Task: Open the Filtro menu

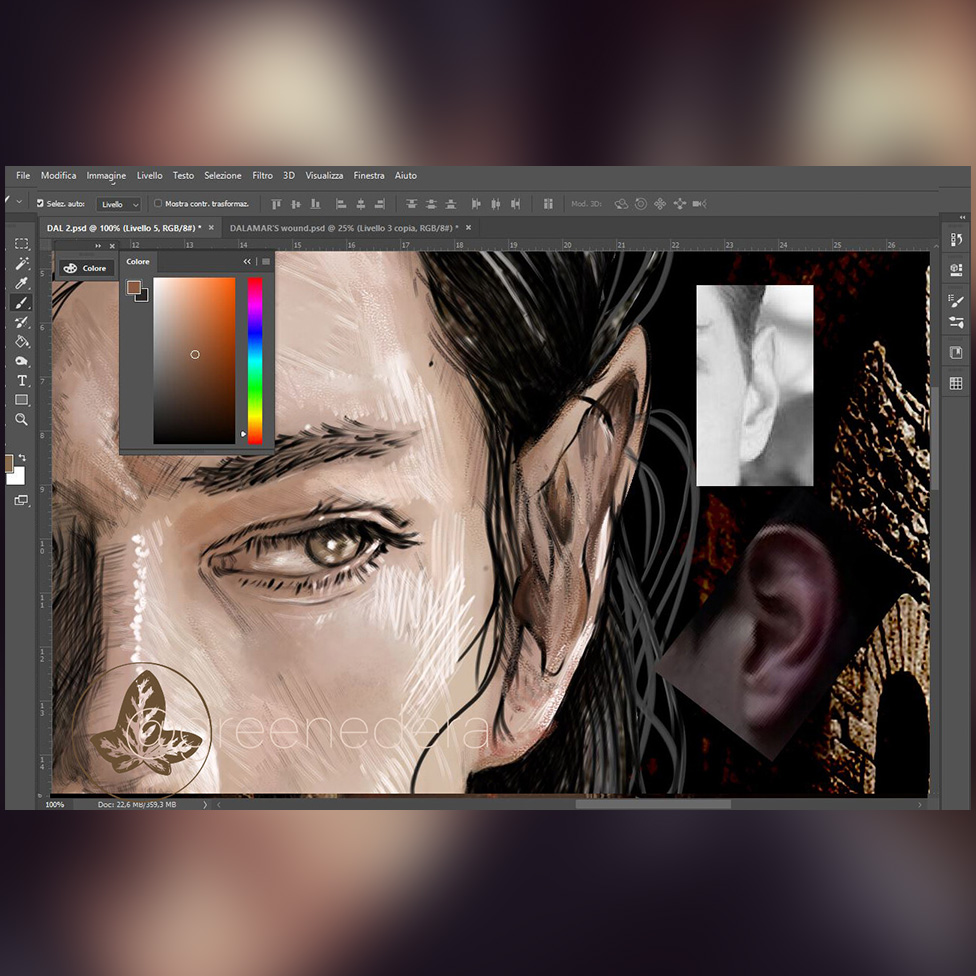Action: pos(262,176)
